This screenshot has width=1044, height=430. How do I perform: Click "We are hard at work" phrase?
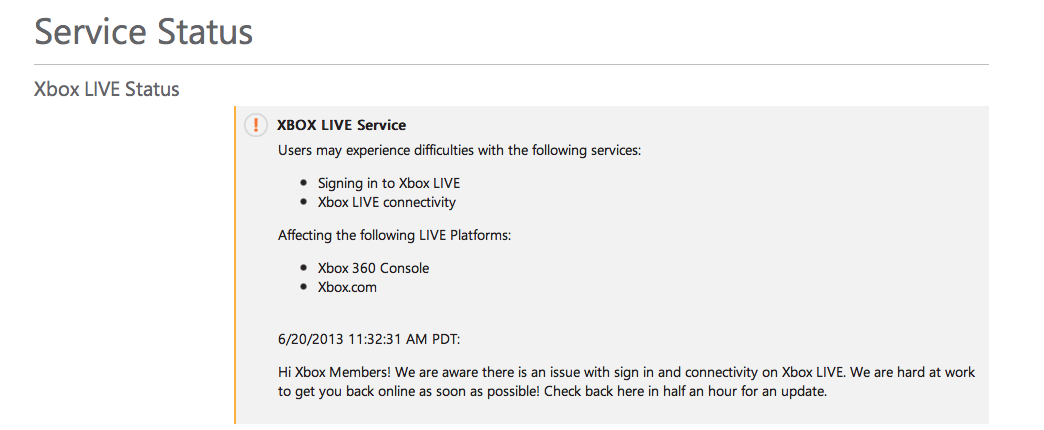coord(910,372)
